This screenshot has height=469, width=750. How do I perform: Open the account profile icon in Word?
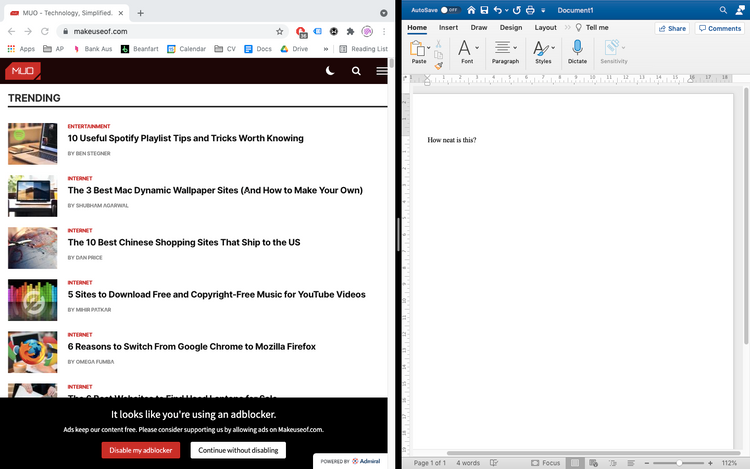click(740, 10)
